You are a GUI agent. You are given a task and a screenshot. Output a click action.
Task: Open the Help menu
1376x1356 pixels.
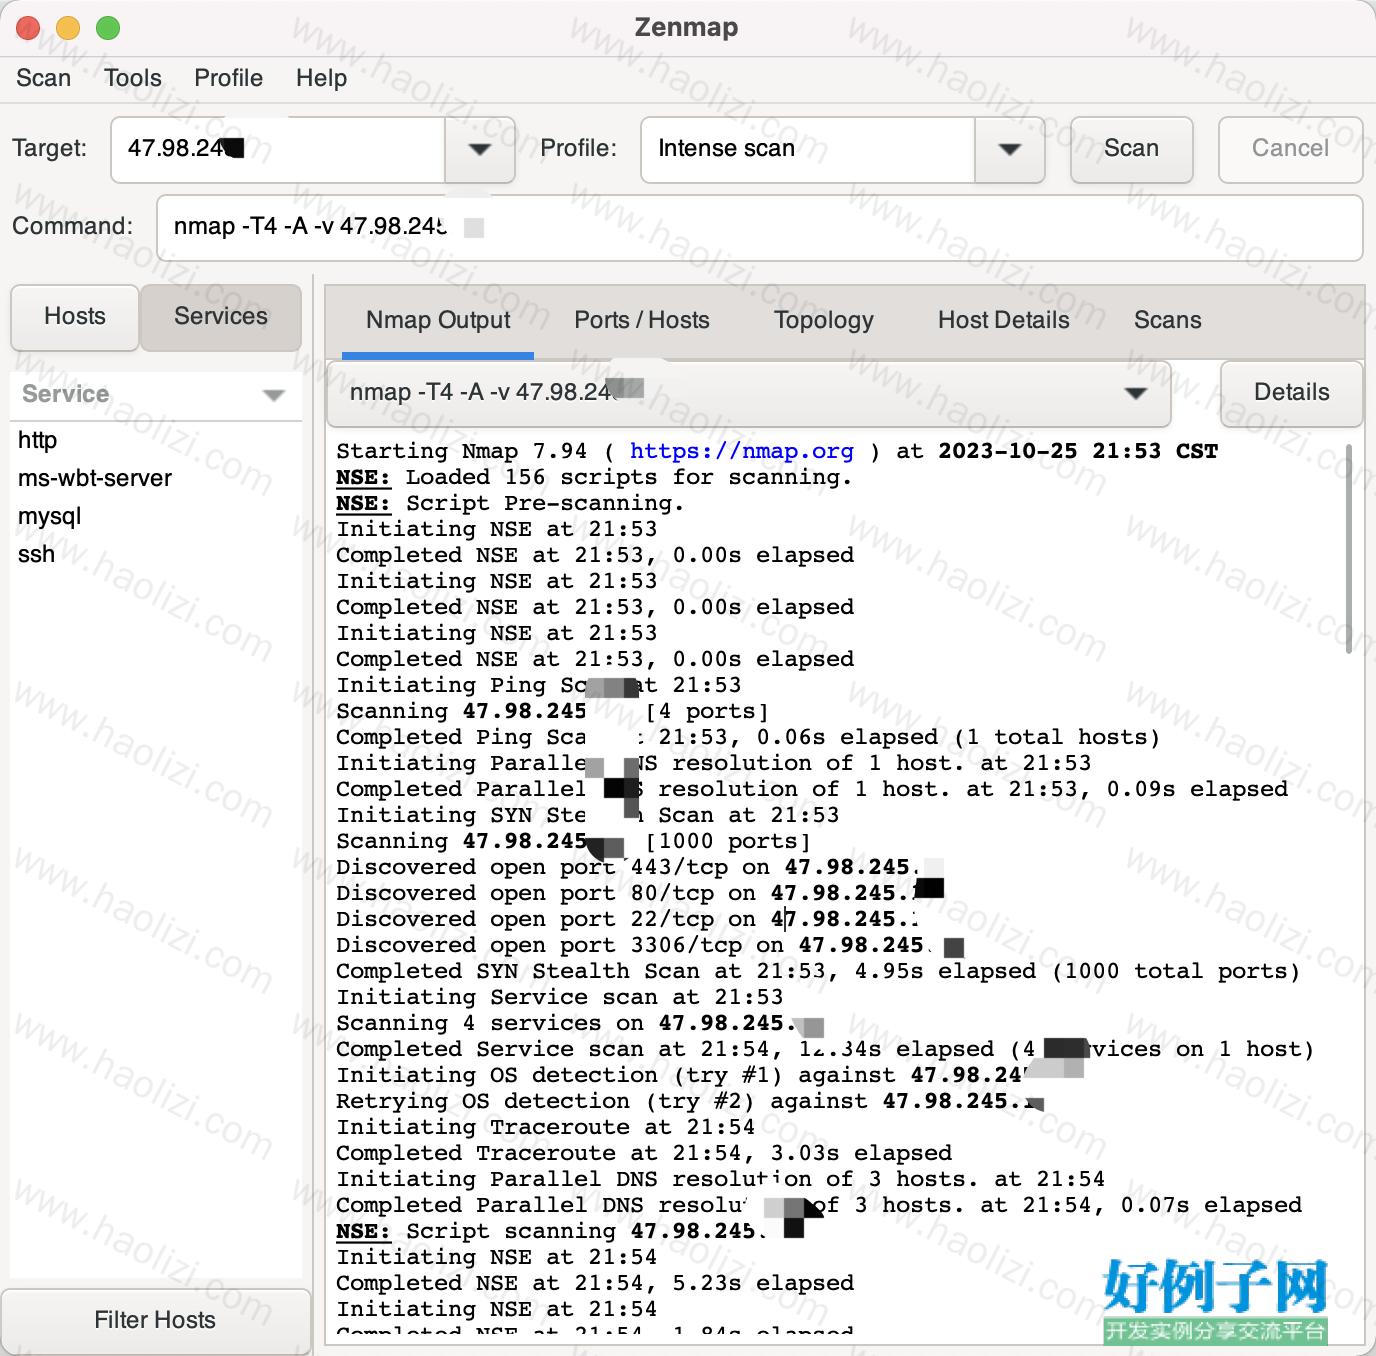click(321, 78)
